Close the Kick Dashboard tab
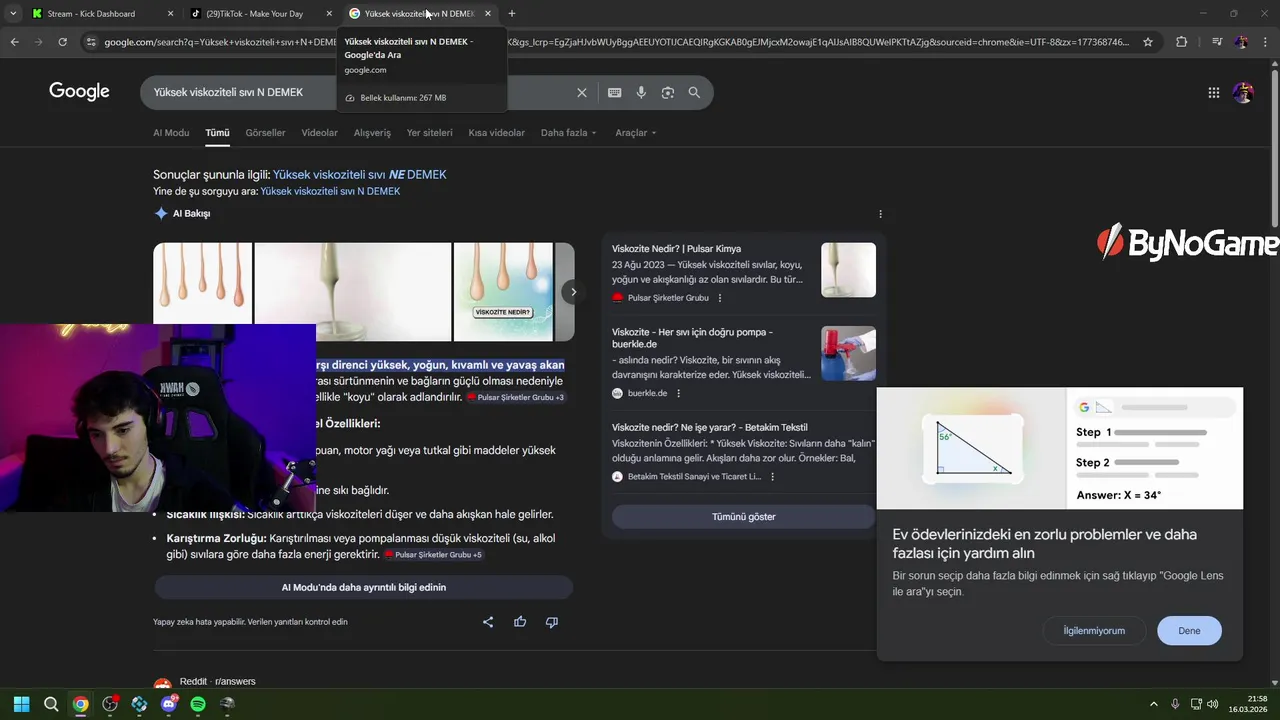 point(170,14)
